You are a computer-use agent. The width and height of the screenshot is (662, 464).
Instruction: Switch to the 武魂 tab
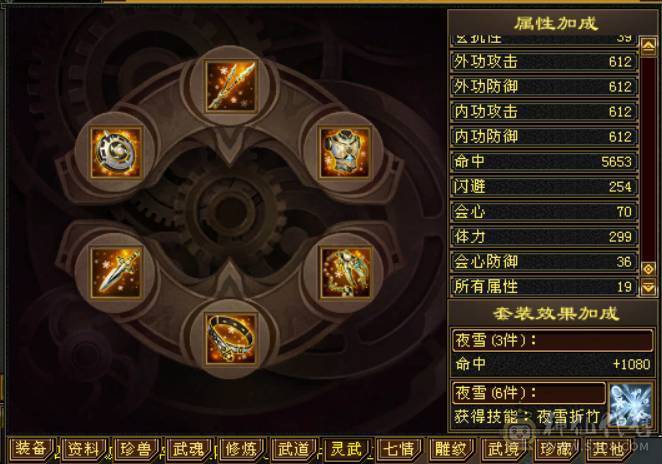tap(189, 448)
